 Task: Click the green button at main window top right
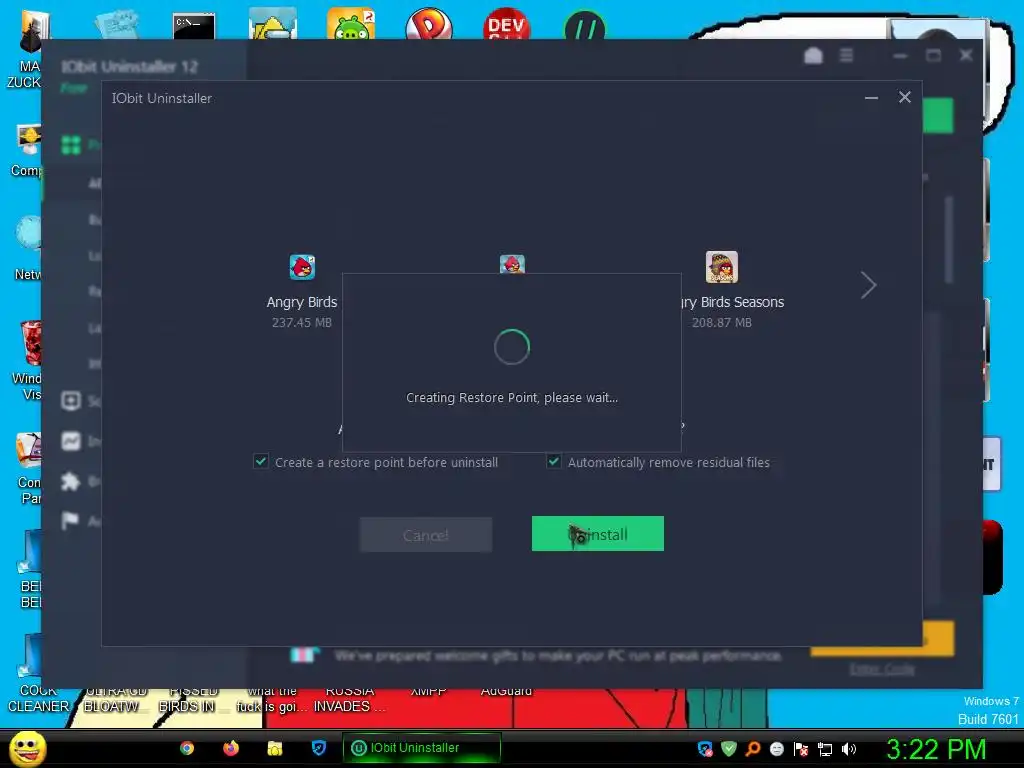pyautogui.click(x=938, y=116)
